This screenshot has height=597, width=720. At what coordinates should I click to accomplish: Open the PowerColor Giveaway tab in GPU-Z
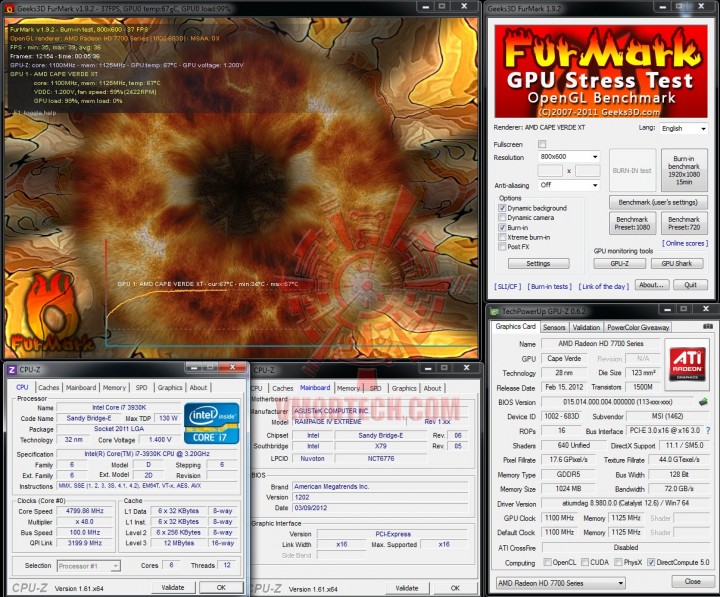tap(638, 327)
